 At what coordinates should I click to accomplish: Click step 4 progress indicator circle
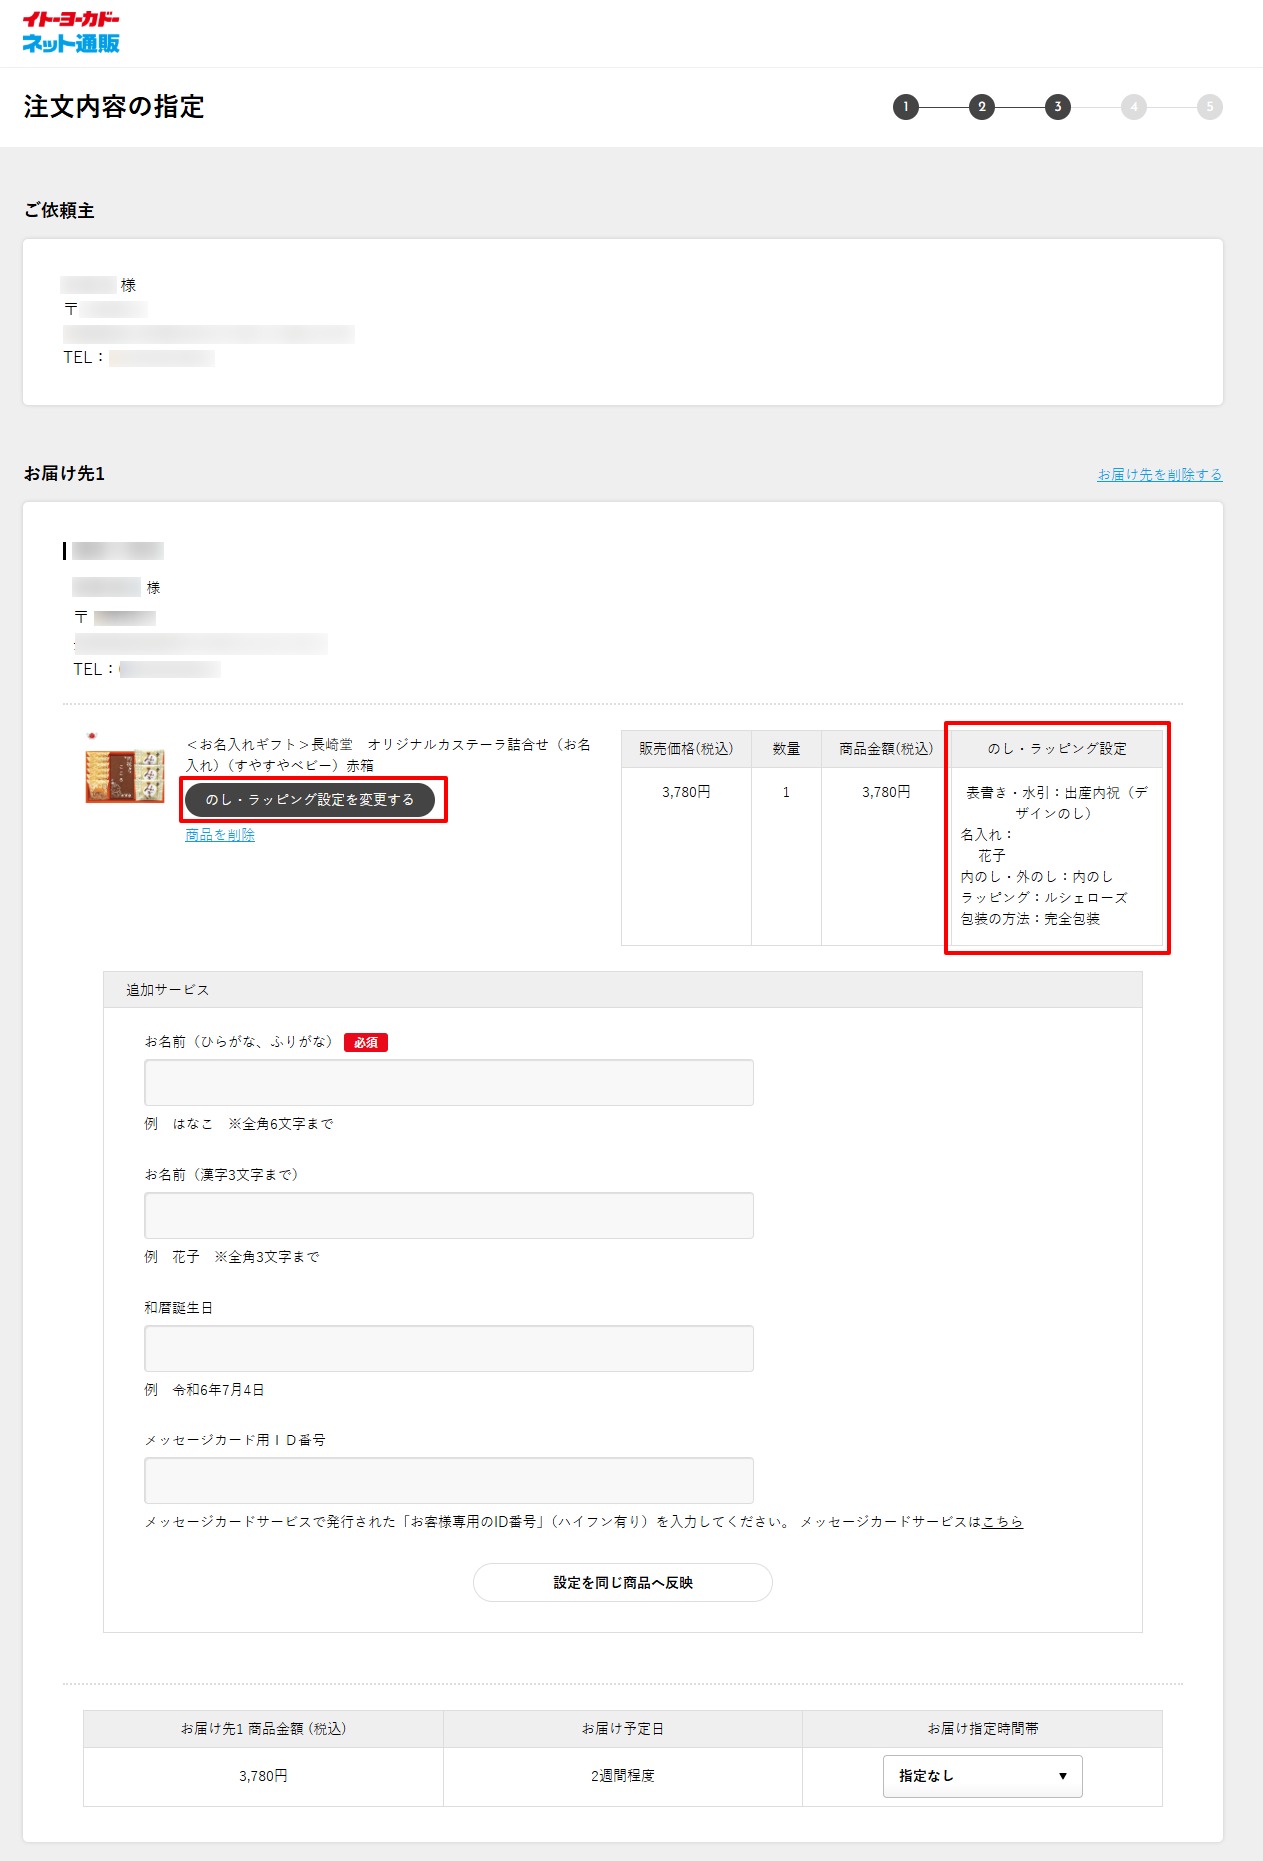coord(1133,107)
